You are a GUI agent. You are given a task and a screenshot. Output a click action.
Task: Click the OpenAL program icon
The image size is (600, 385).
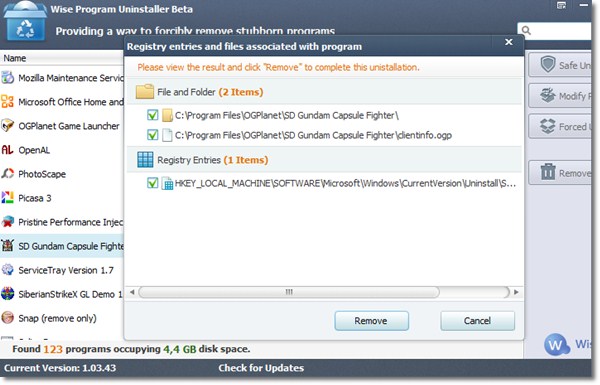[x=7, y=150]
